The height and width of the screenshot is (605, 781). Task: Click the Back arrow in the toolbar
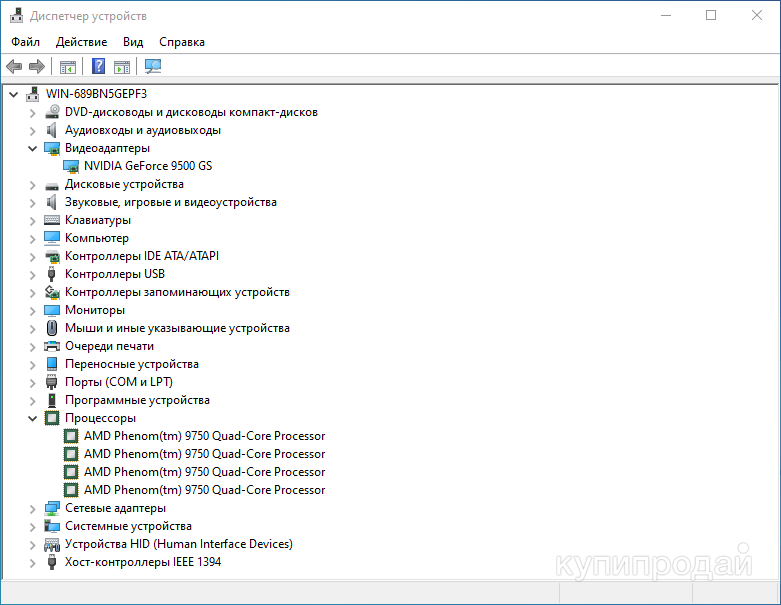14,67
